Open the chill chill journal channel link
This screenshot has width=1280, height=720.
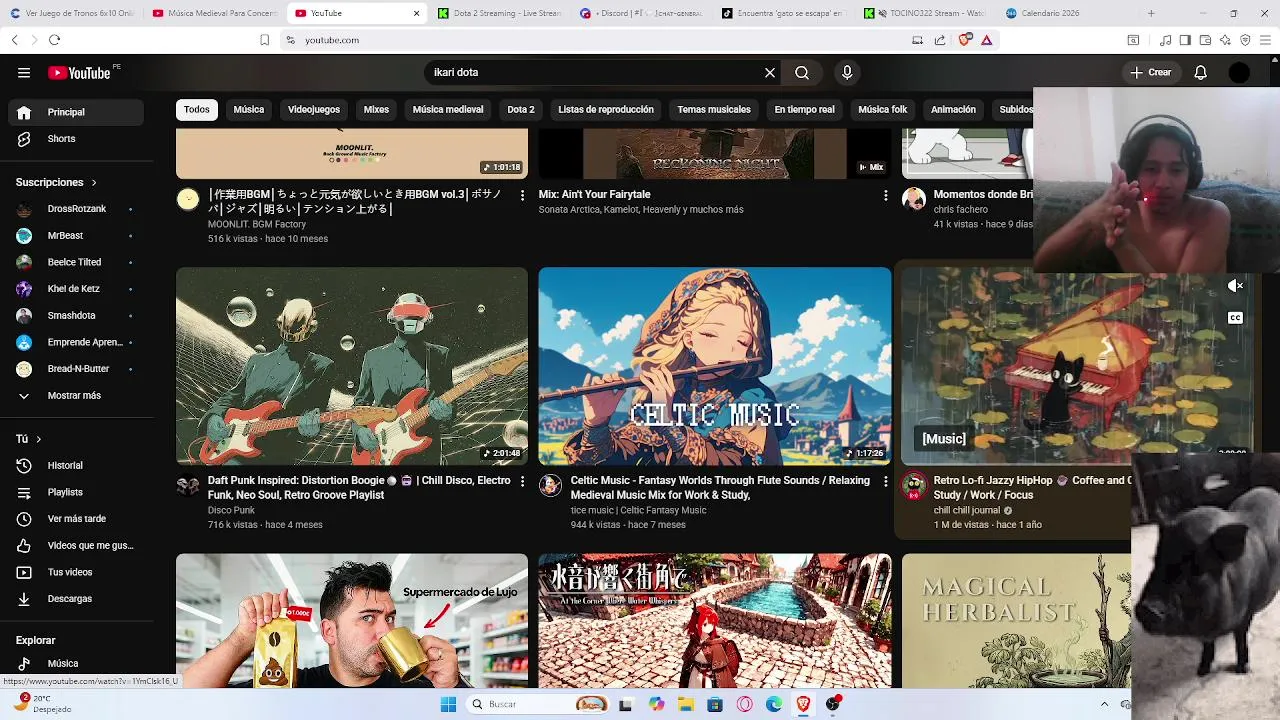(x=967, y=510)
